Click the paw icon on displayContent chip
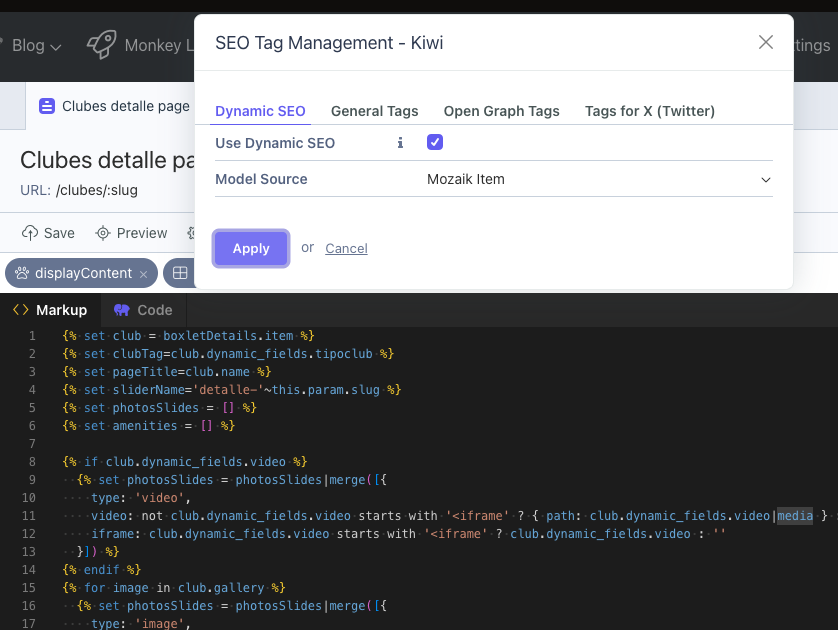 click(22, 273)
